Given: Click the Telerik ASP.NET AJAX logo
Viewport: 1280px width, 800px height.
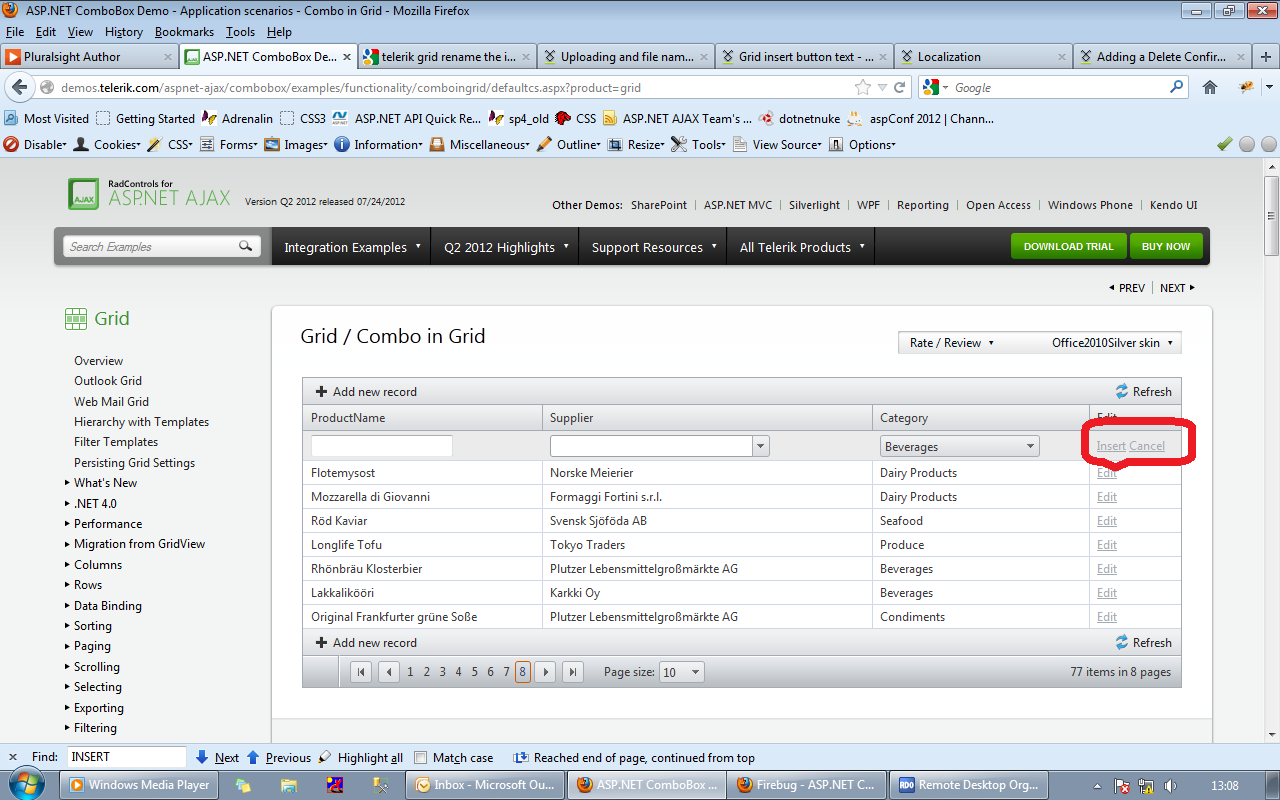Looking at the screenshot, I should point(149,193).
